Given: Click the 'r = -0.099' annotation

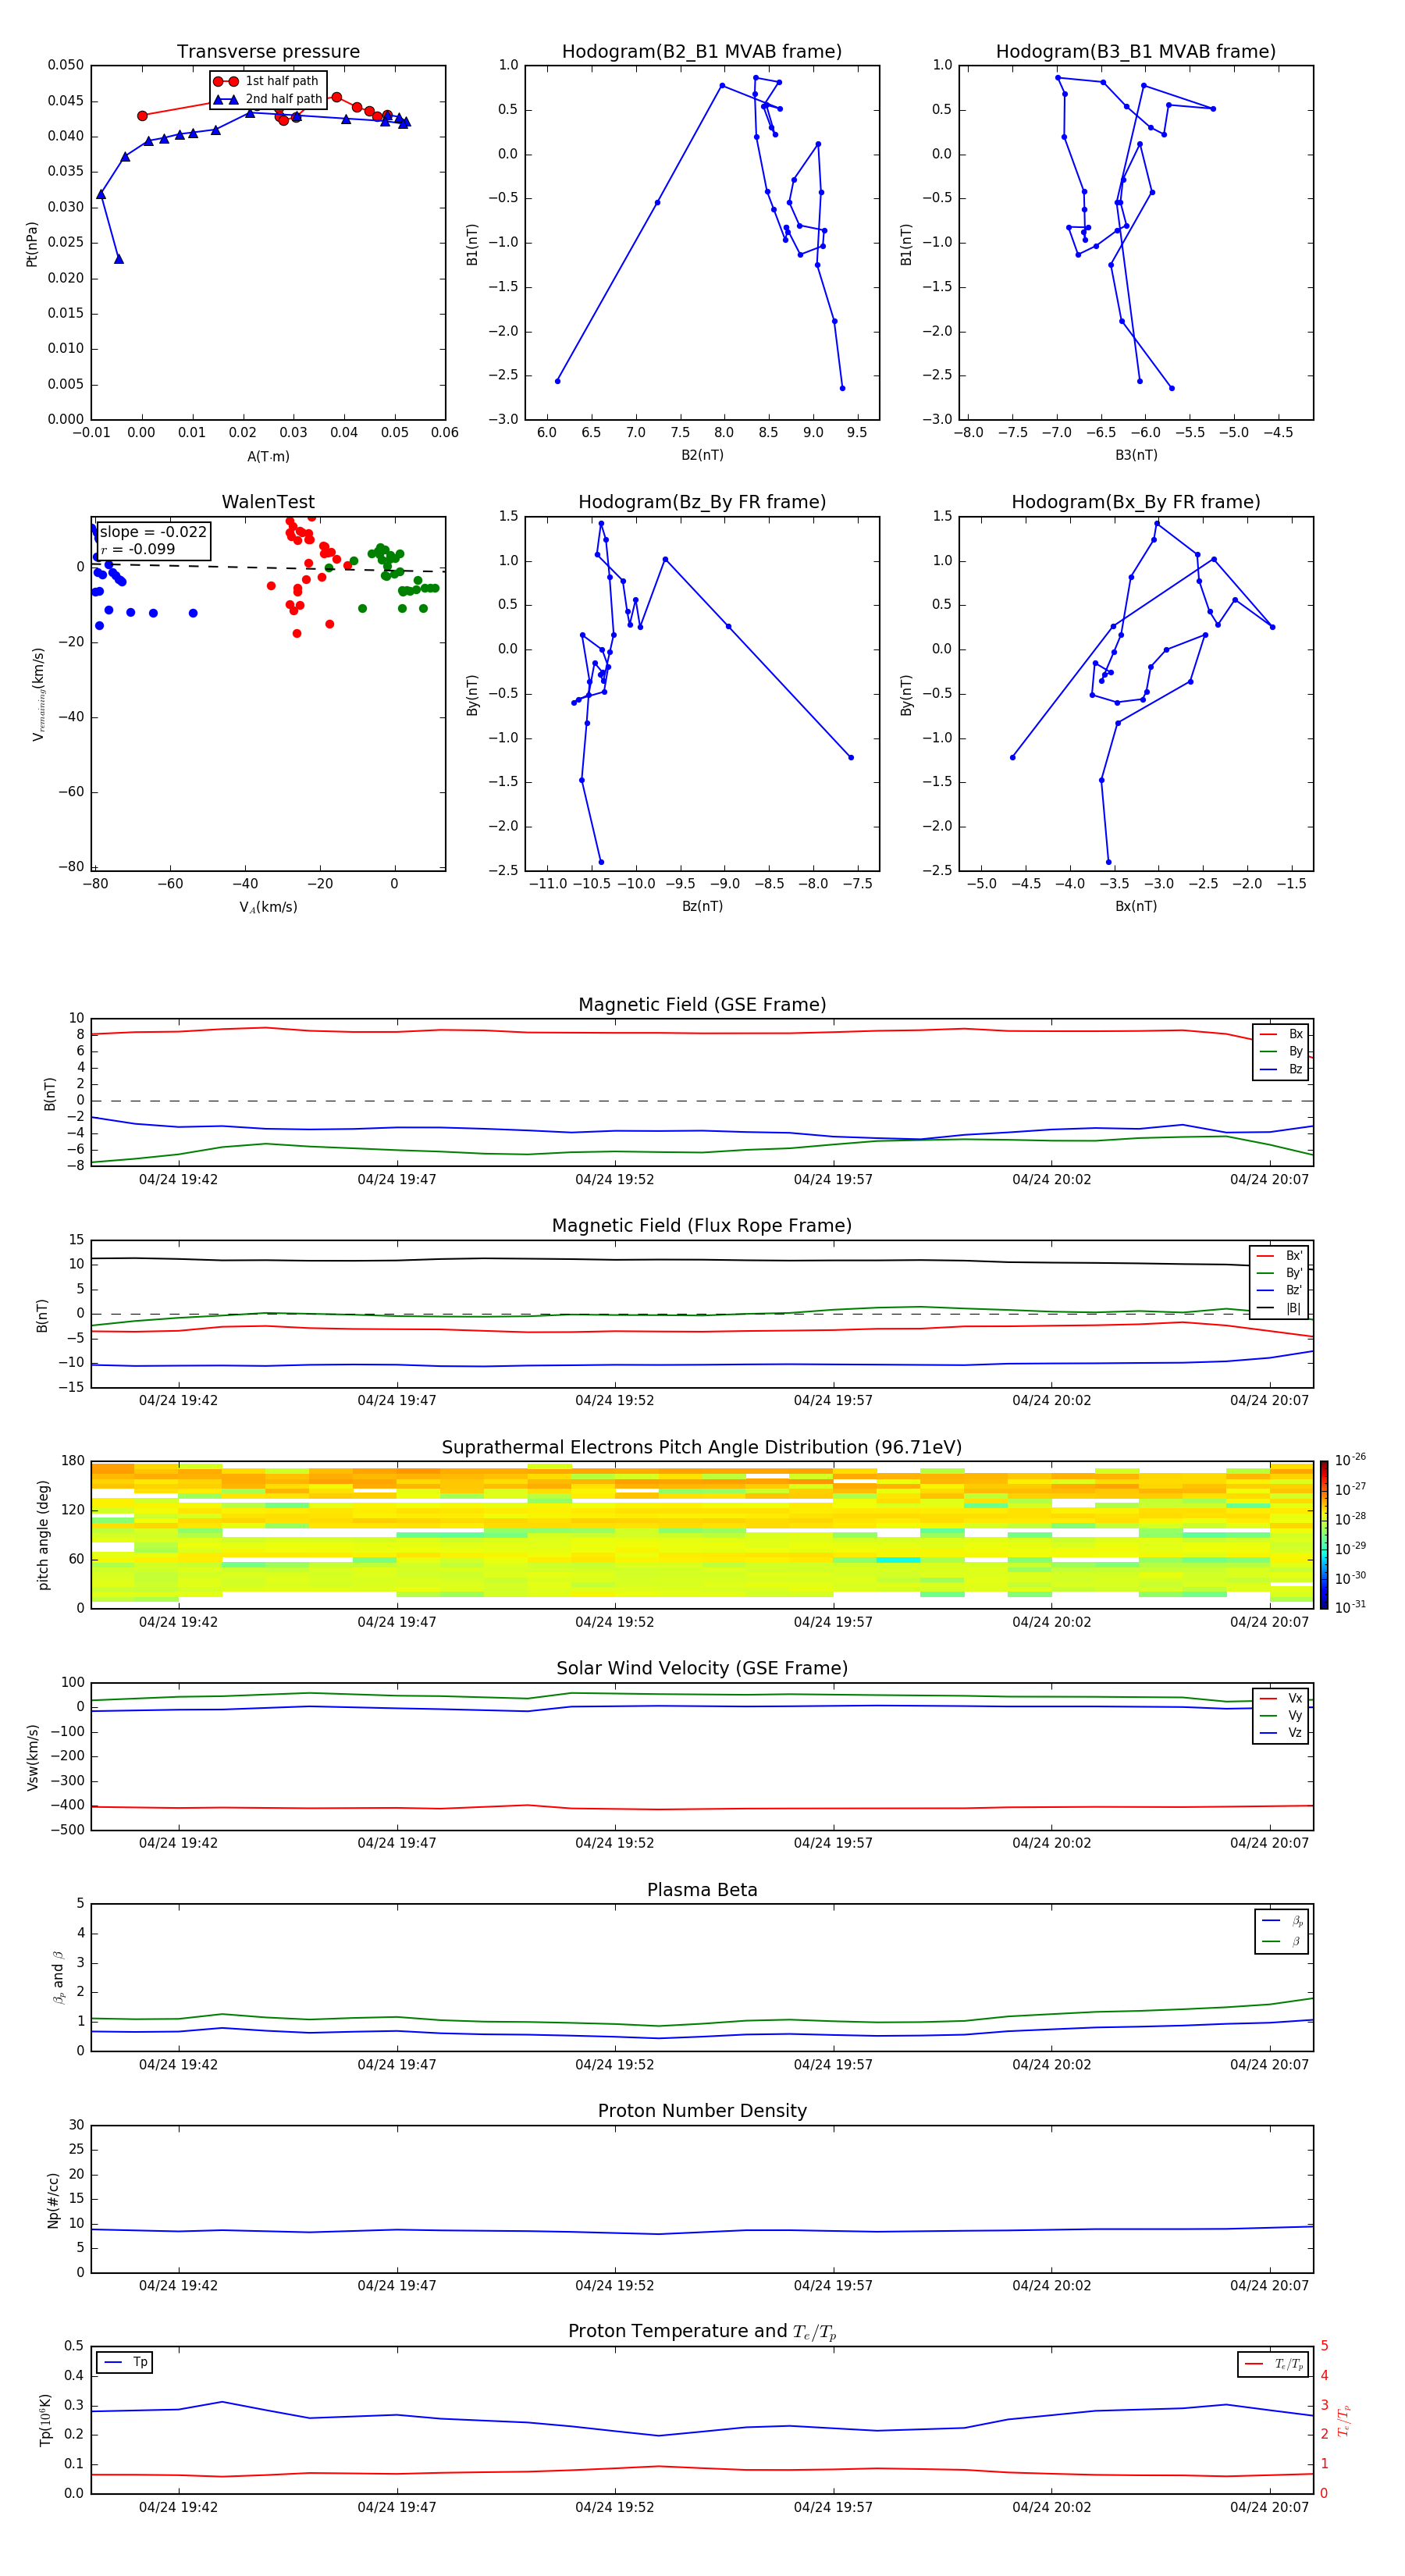Looking at the screenshot, I should pos(138,549).
